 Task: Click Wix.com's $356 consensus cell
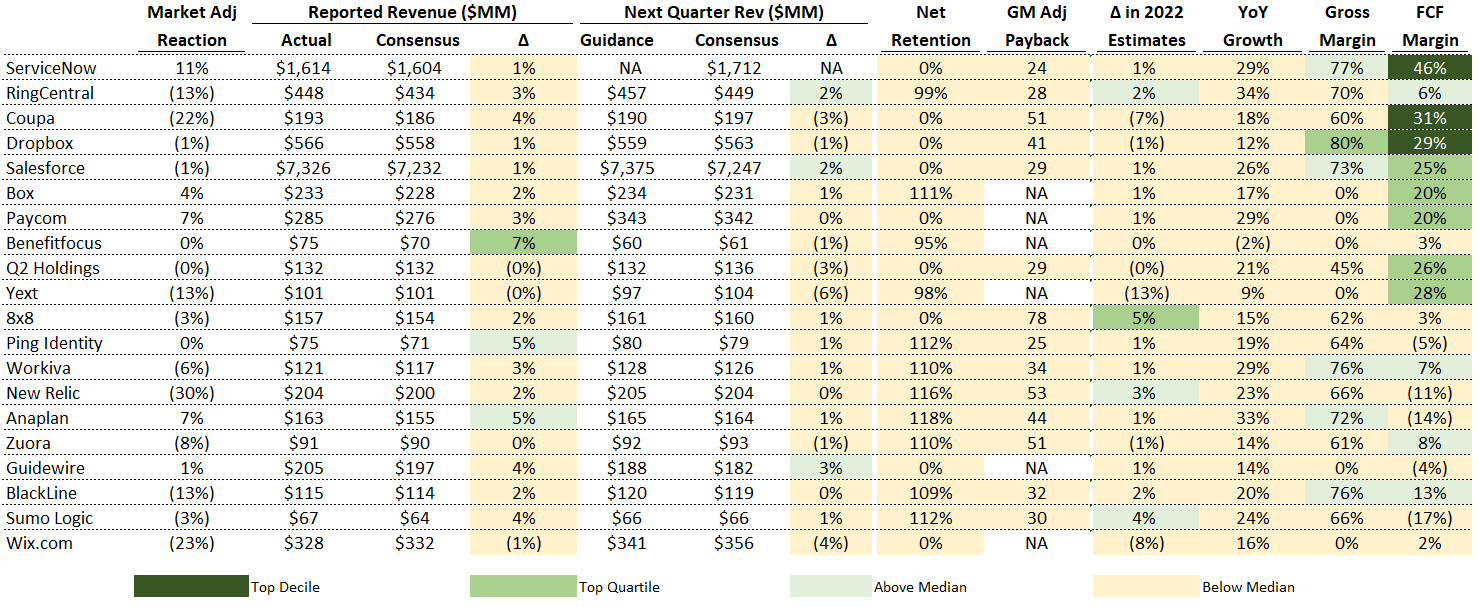[x=738, y=543]
